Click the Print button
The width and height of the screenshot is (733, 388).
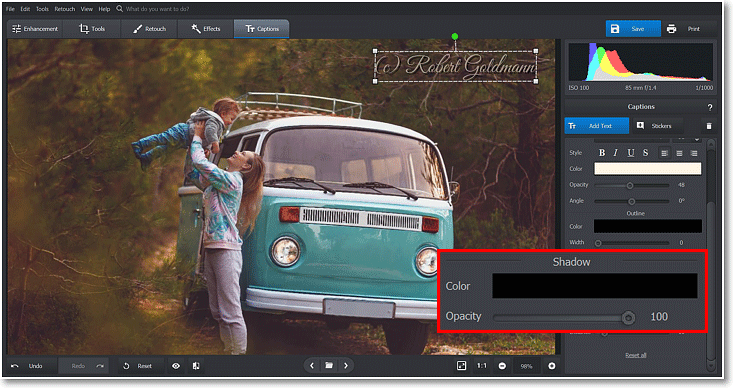(690, 29)
